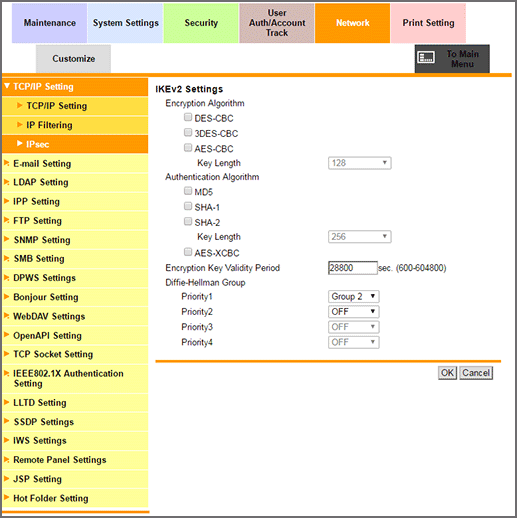Open the Priority1 Diffie-Hellman Group dropdown
This screenshot has height=518, width=517.
[x=354, y=296]
